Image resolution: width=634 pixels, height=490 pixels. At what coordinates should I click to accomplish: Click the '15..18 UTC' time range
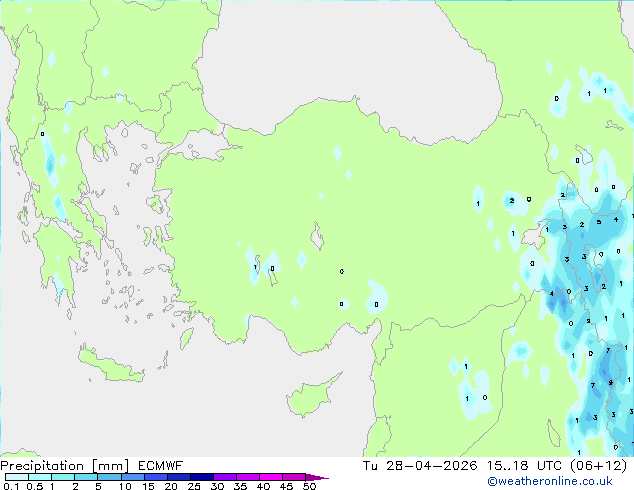click(x=524, y=466)
